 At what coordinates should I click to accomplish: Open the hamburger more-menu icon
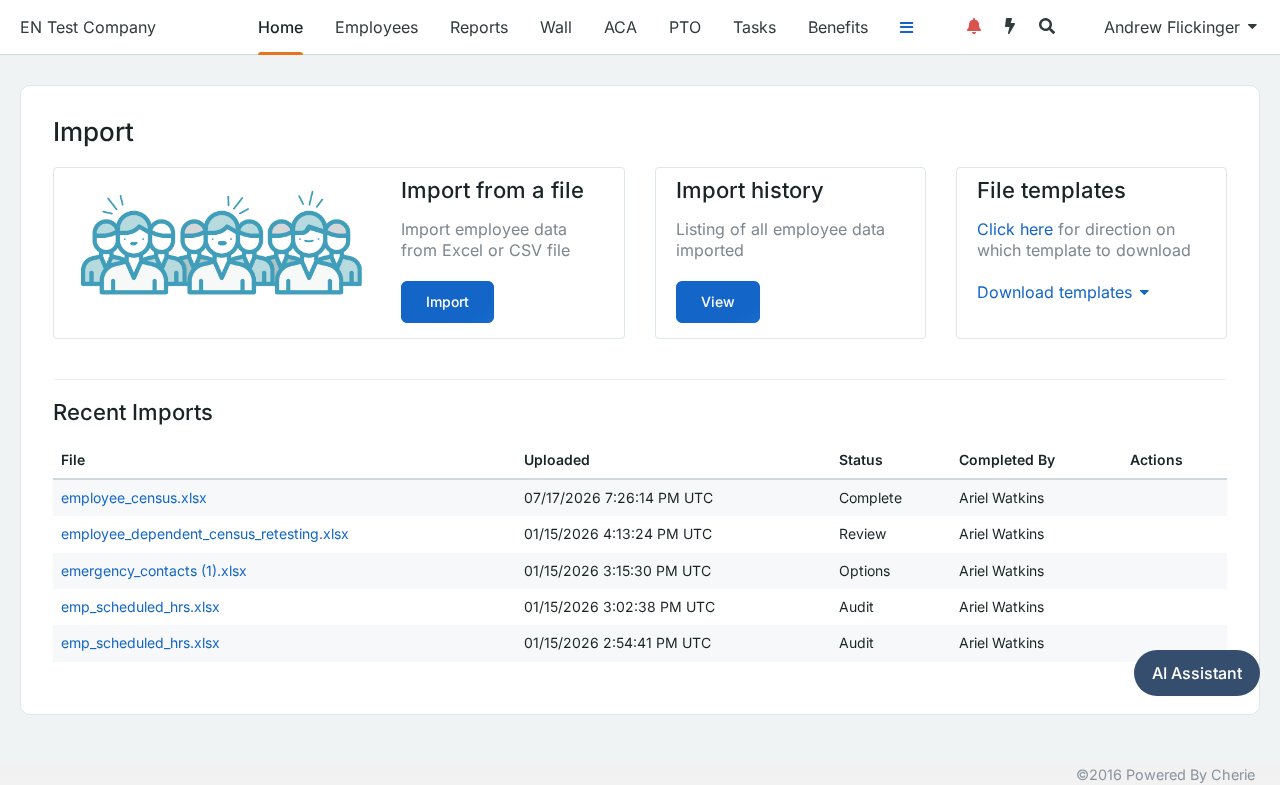coord(906,27)
